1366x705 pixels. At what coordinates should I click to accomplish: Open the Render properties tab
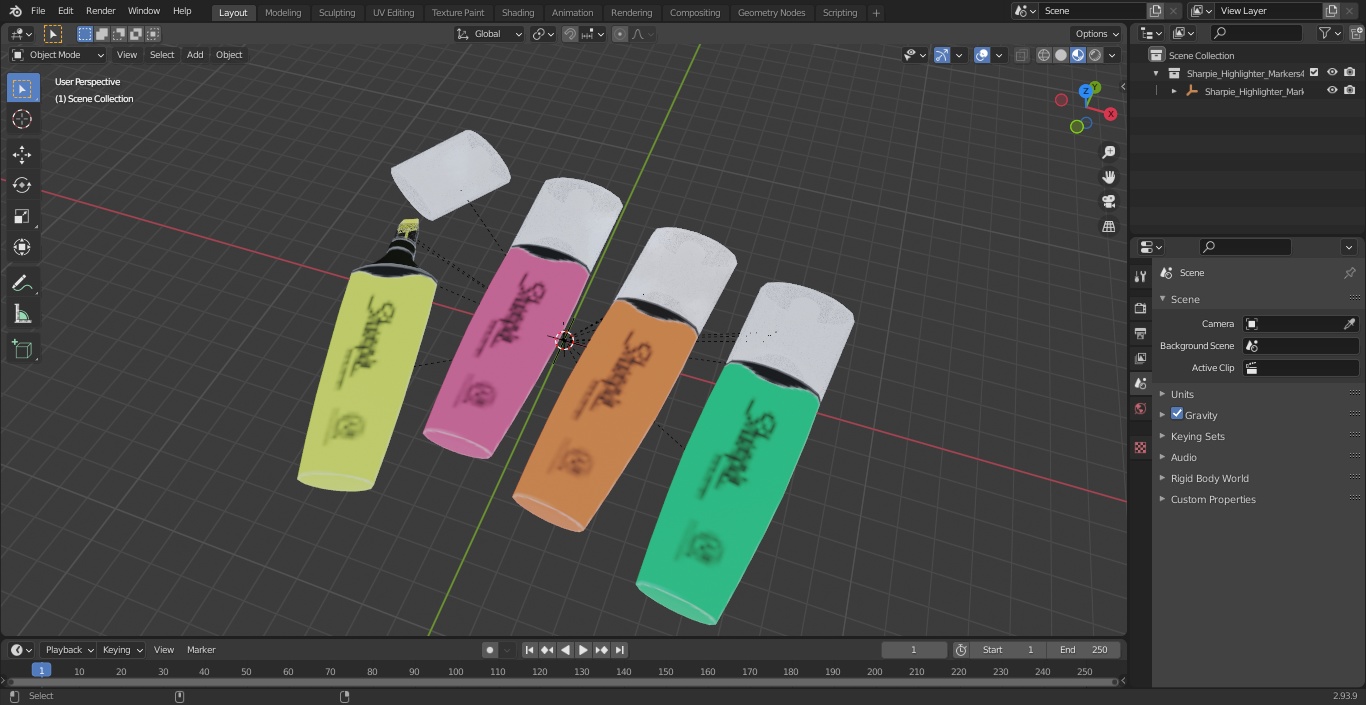tap(1140, 308)
